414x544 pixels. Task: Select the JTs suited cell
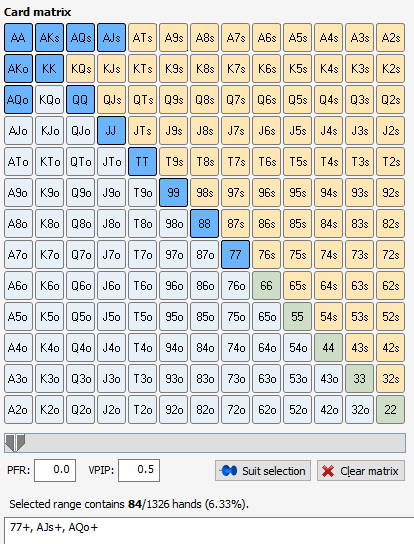(142, 131)
